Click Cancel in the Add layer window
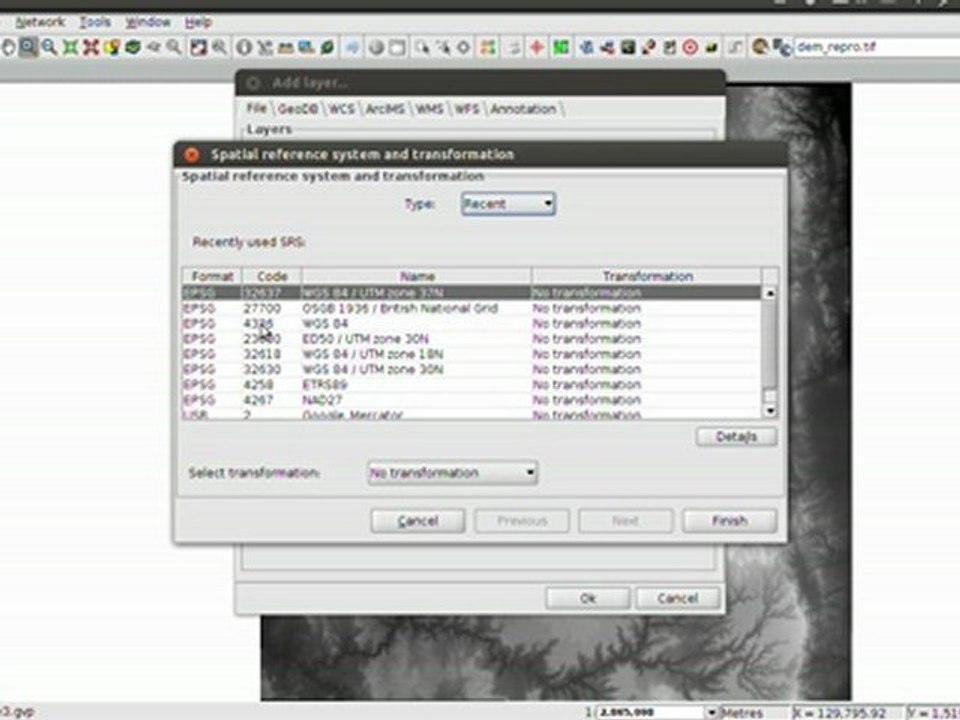The height and width of the screenshot is (720, 960). (x=677, y=598)
